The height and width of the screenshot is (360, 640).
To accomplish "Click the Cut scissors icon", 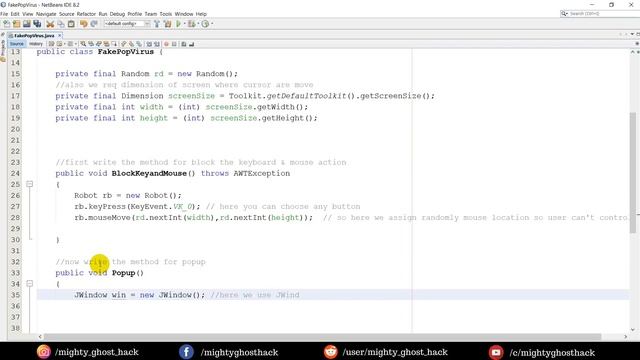I will point(50,24).
